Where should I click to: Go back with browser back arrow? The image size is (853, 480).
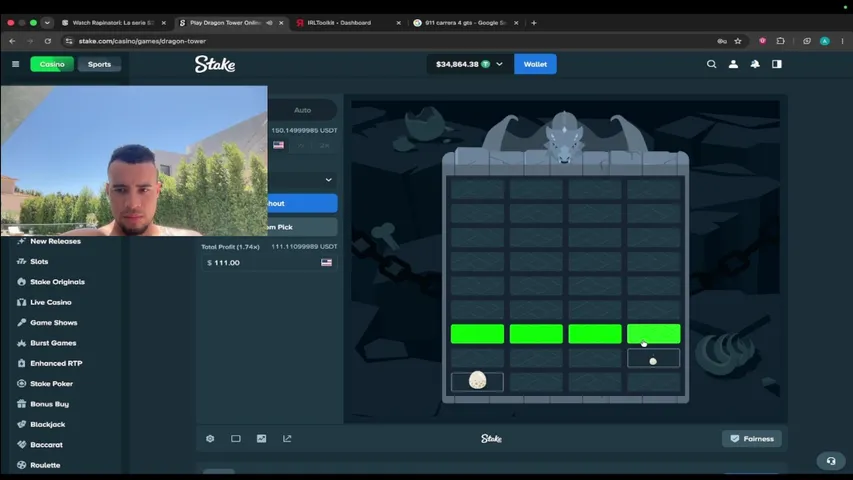tap(12, 41)
